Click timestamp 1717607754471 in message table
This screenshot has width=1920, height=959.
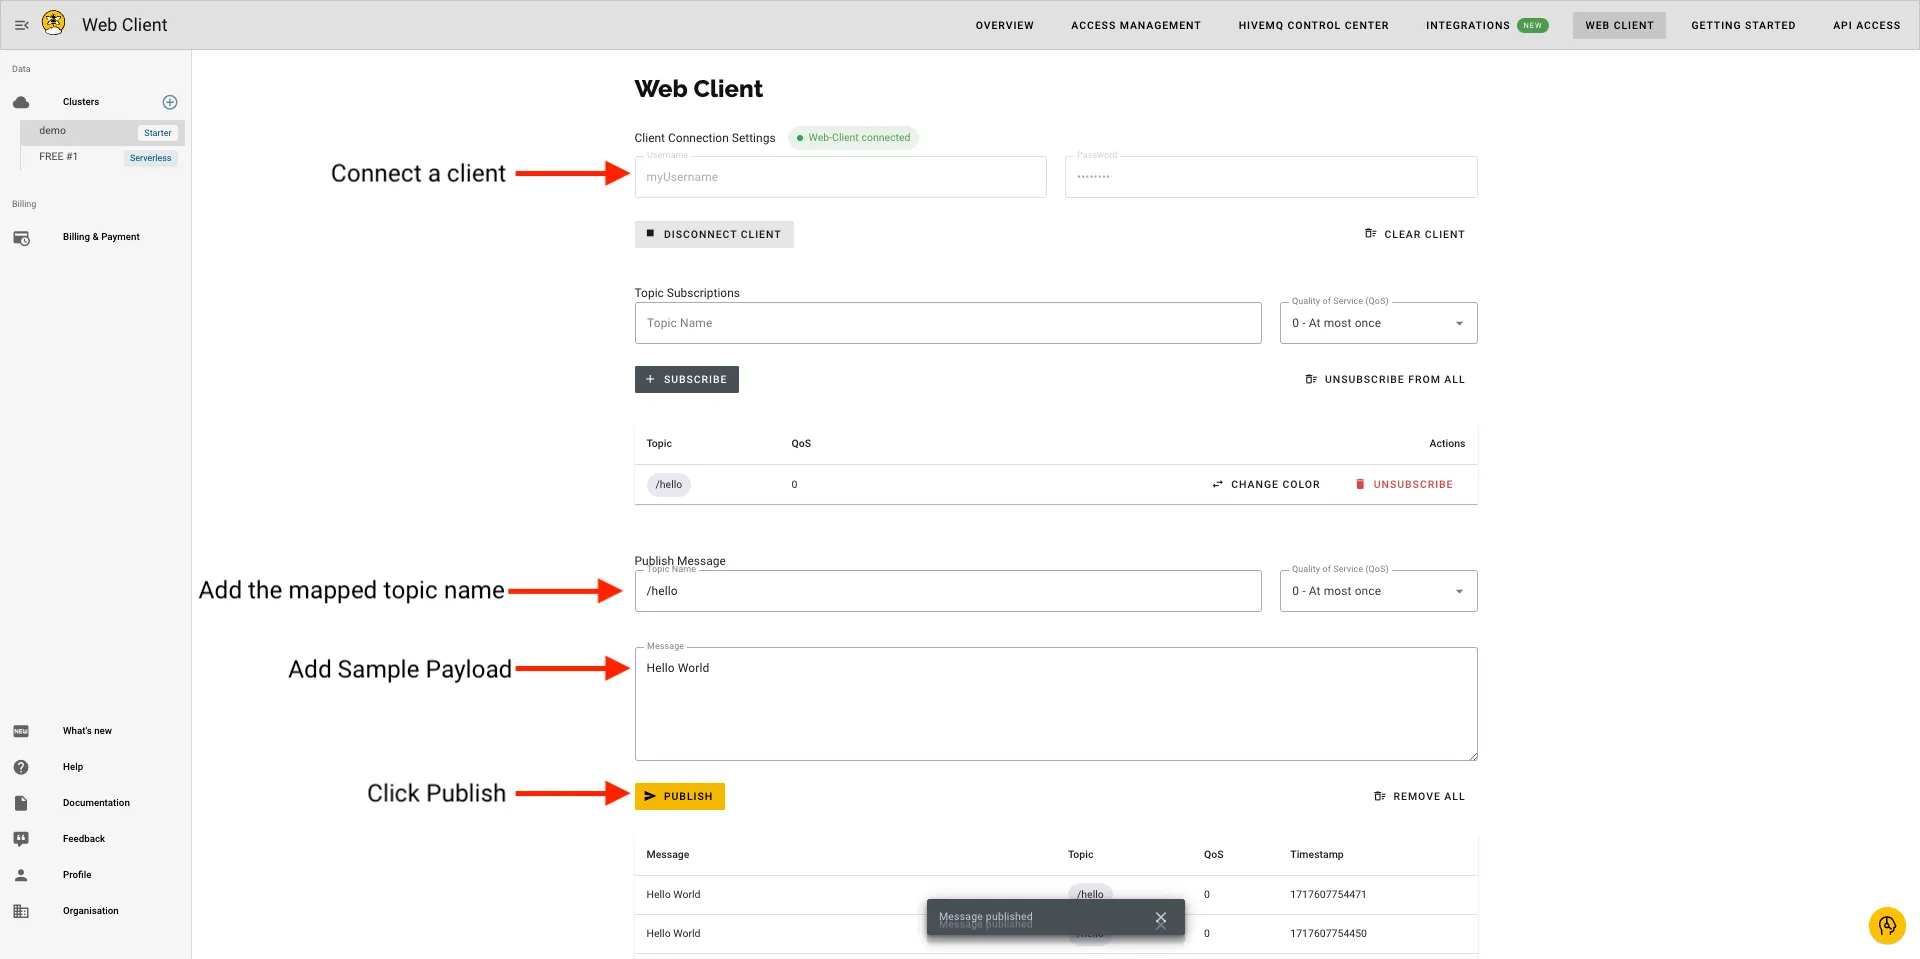[x=1328, y=895]
